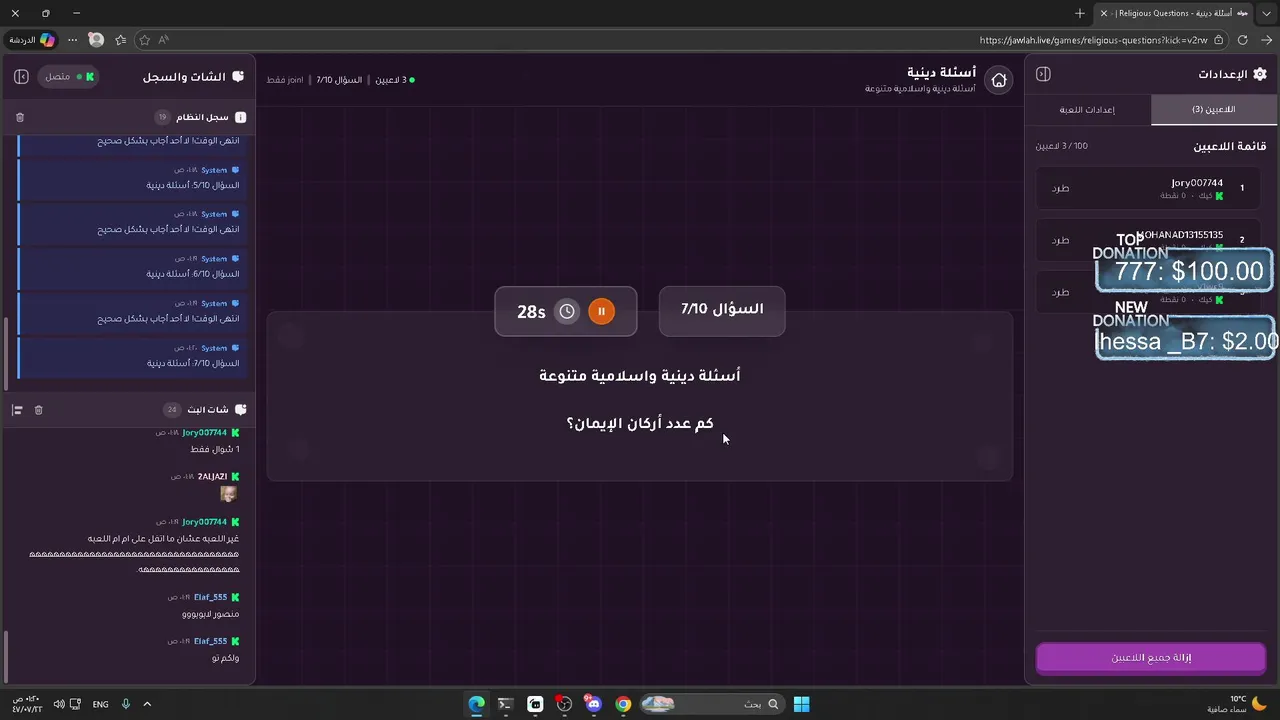Click the read aloud icon
The image size is (1280, 720).
click(x=164, y=40)
